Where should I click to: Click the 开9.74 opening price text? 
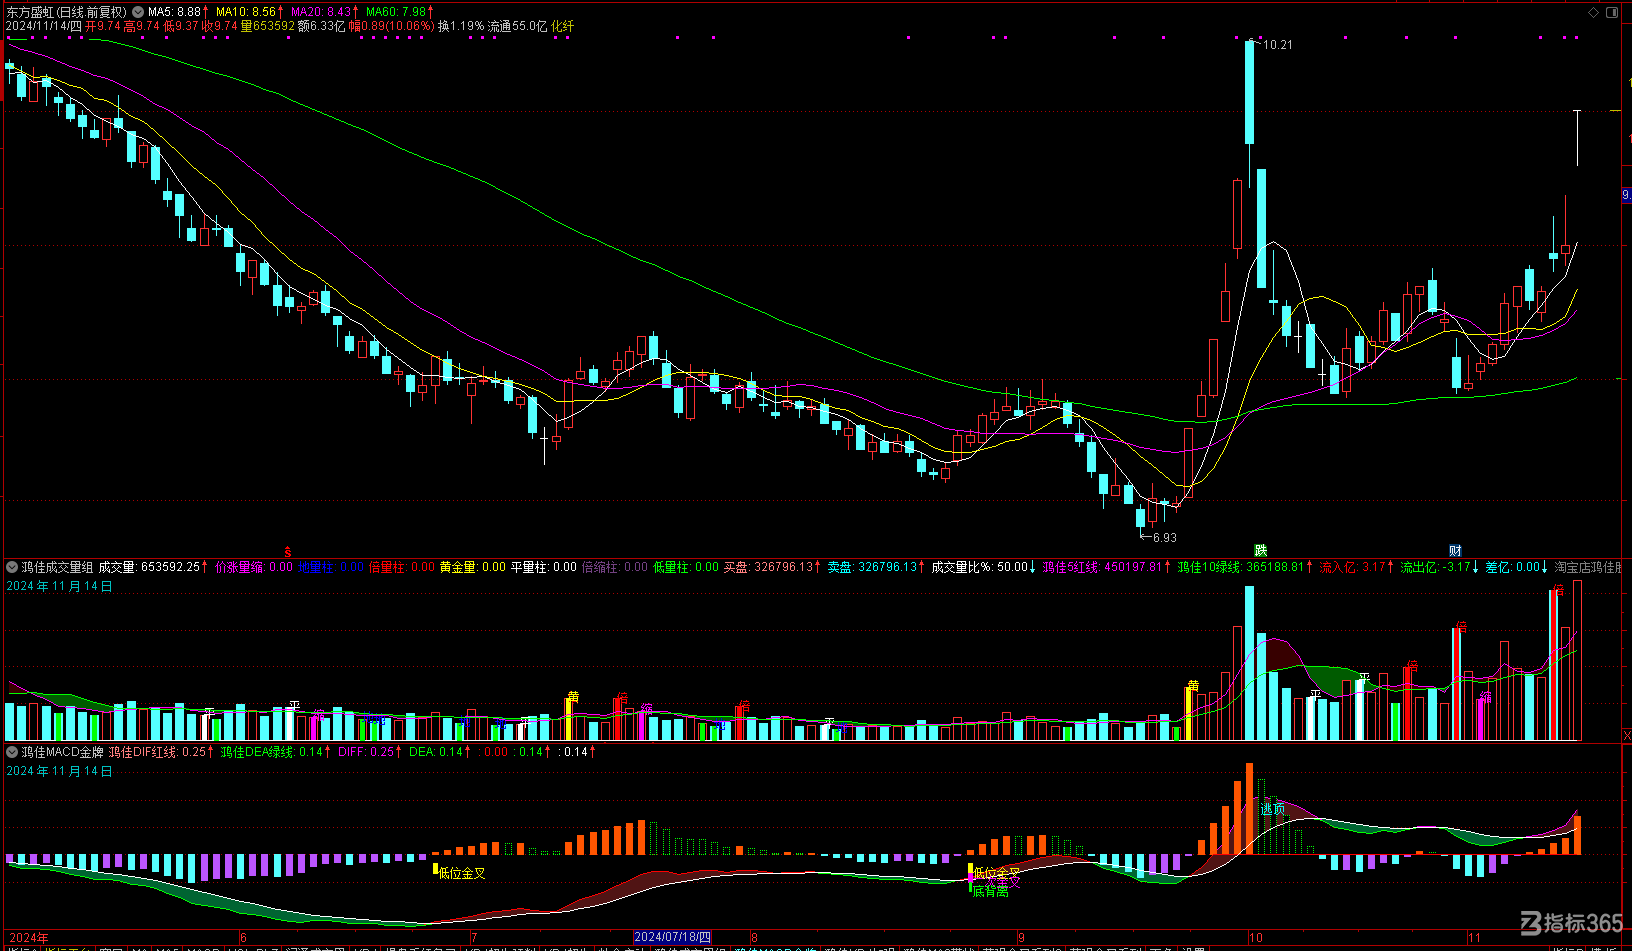coord(103,26)
